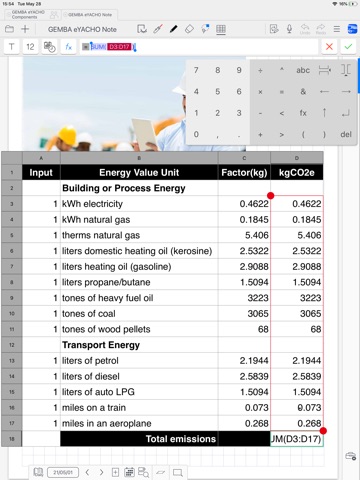The width and height of the screenshot is (360, 480).
Task: Open the font size 12 selector
Action: (x=30, y=47)
